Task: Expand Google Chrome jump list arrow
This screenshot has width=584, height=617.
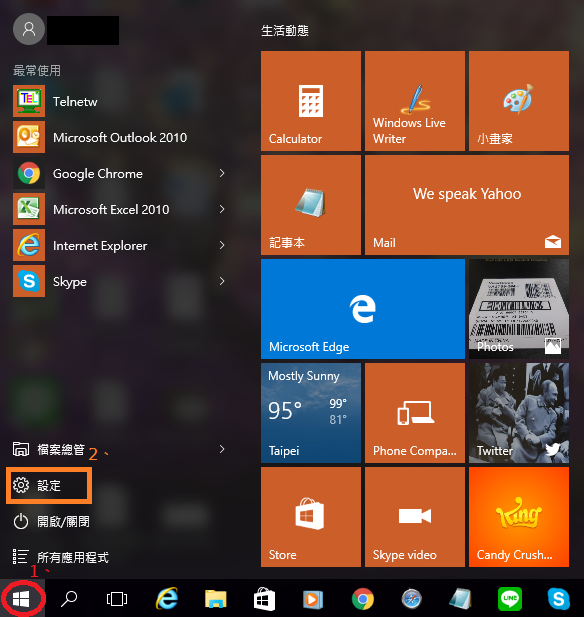Action: 222,173
